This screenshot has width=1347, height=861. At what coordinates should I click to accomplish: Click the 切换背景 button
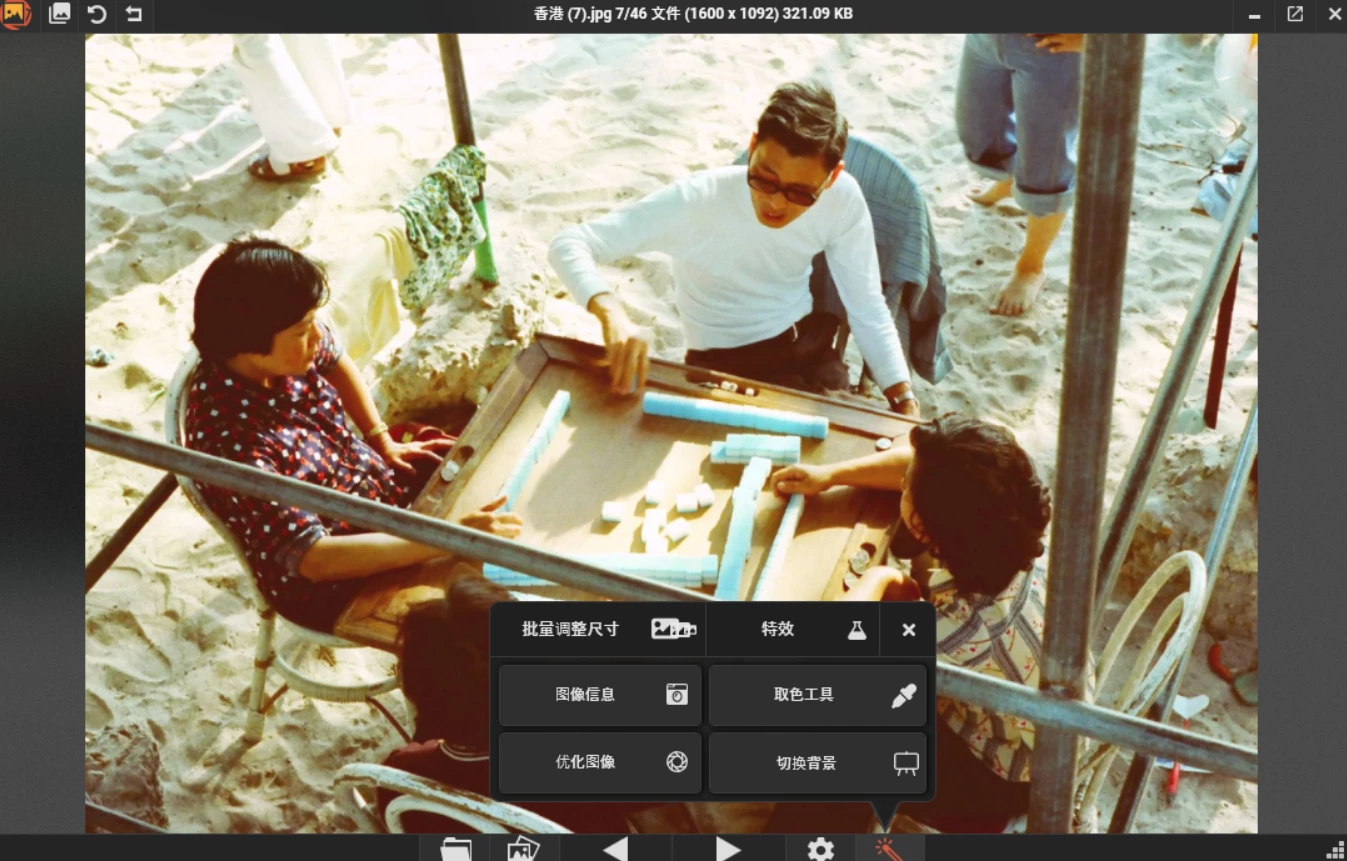pyautogui.click(x=817, y=762)
